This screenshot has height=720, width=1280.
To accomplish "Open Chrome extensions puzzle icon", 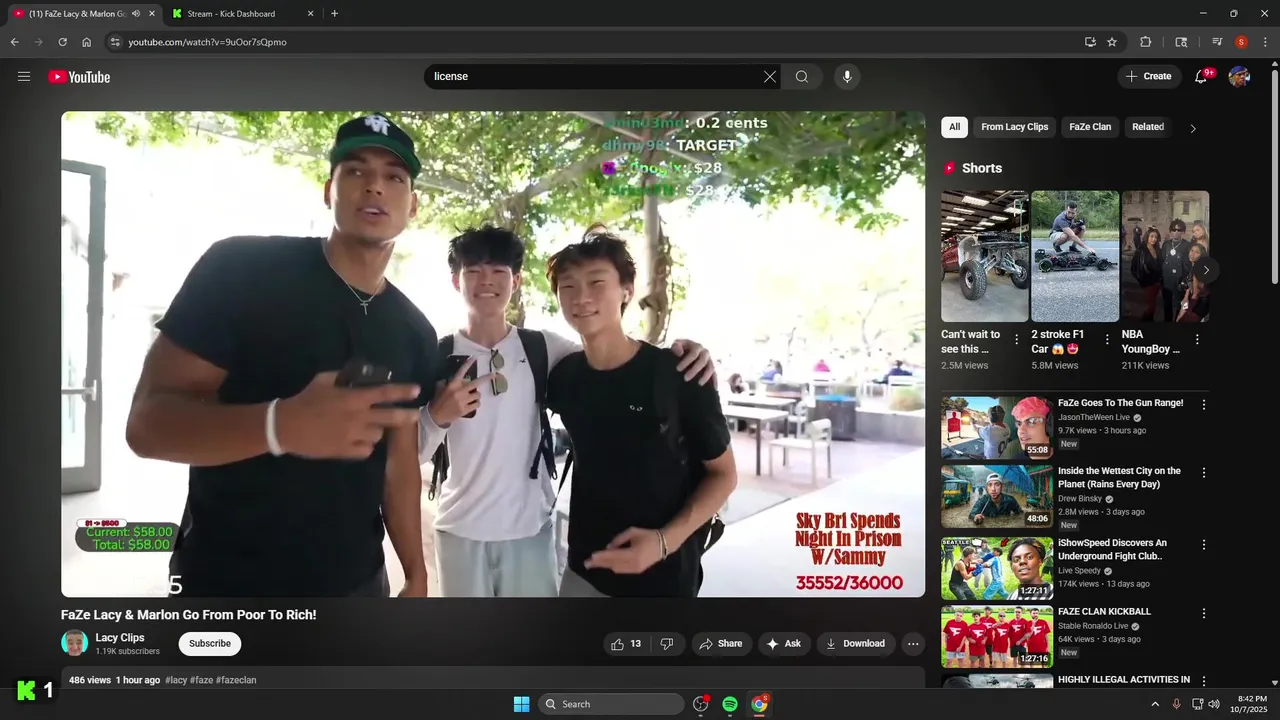I will tap(1146, 42).
